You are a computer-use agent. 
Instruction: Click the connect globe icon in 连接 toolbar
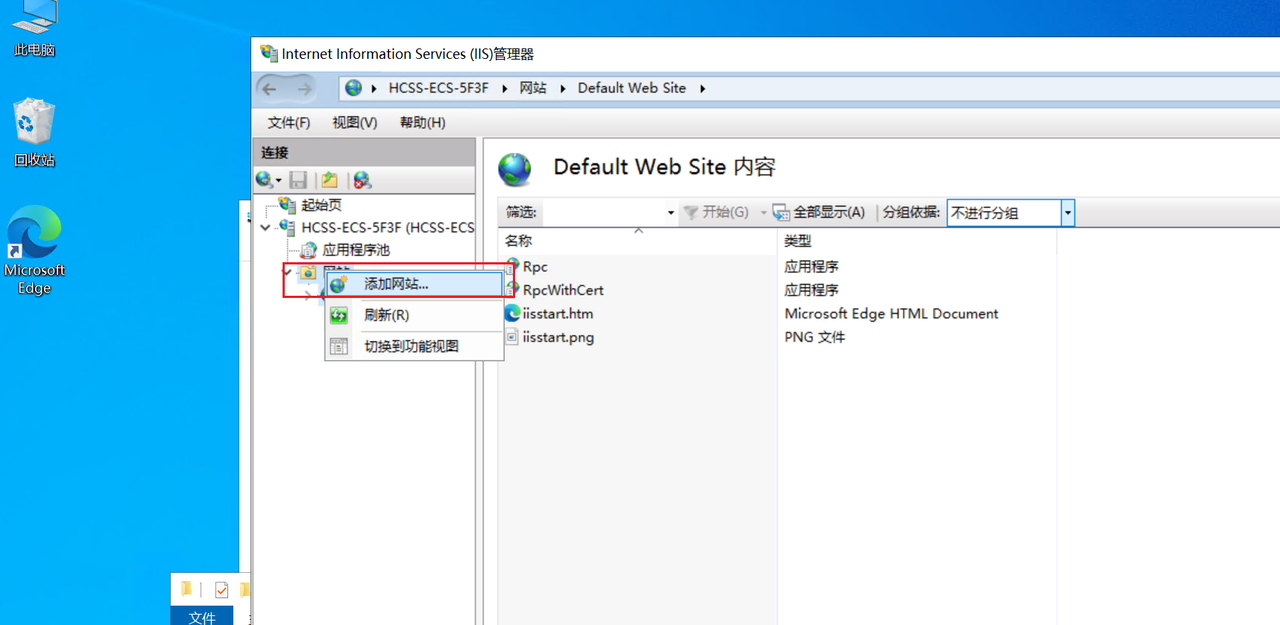click(x=264, y=180)
